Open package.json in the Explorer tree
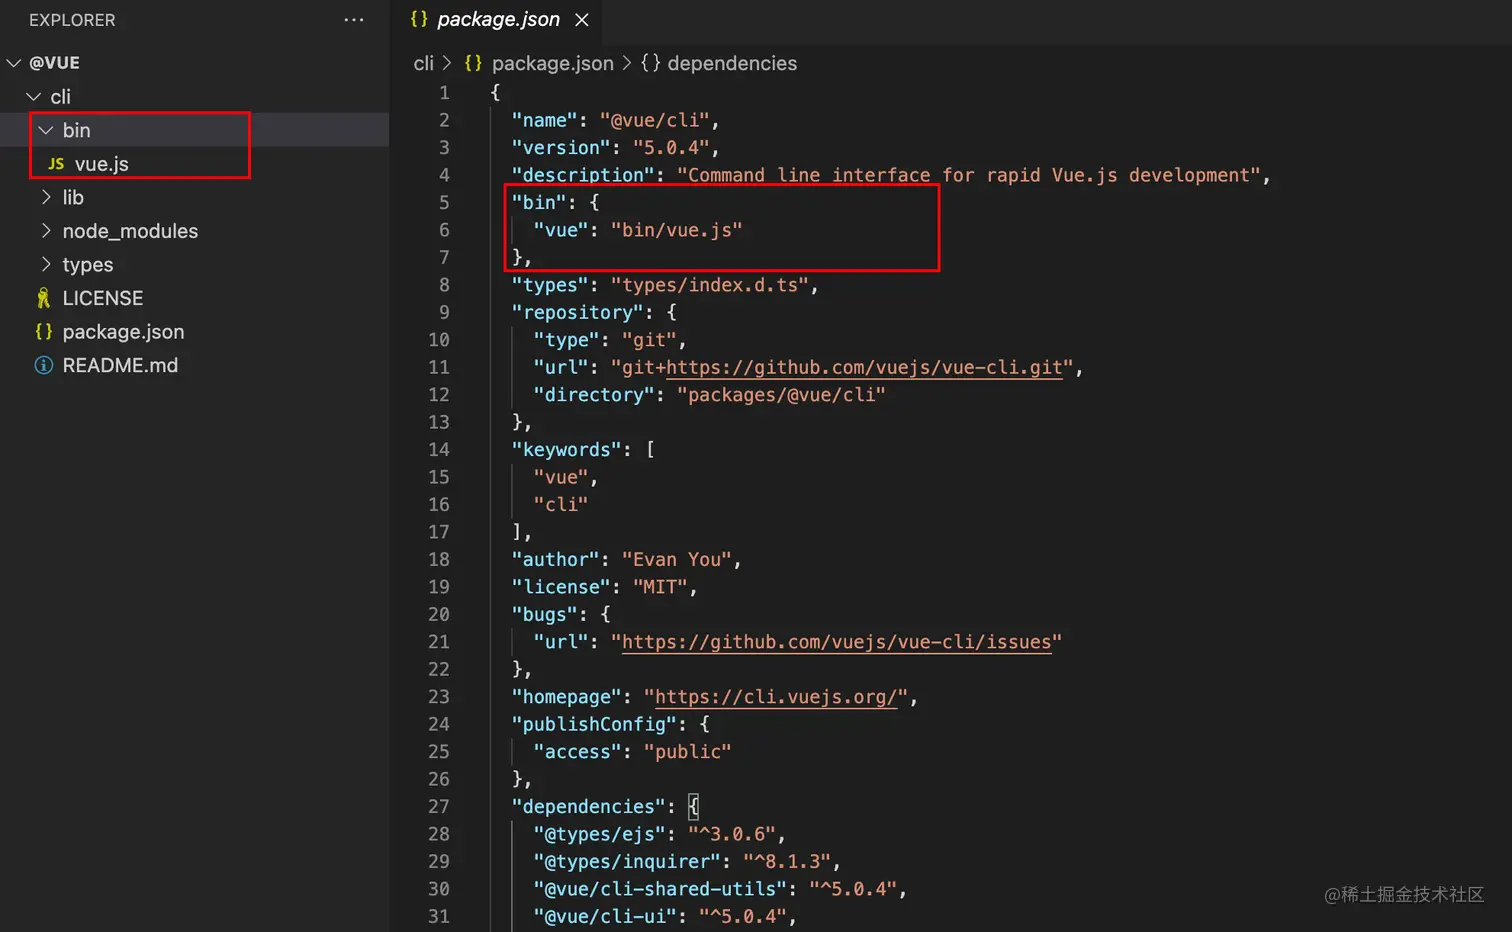 [123, 332]
